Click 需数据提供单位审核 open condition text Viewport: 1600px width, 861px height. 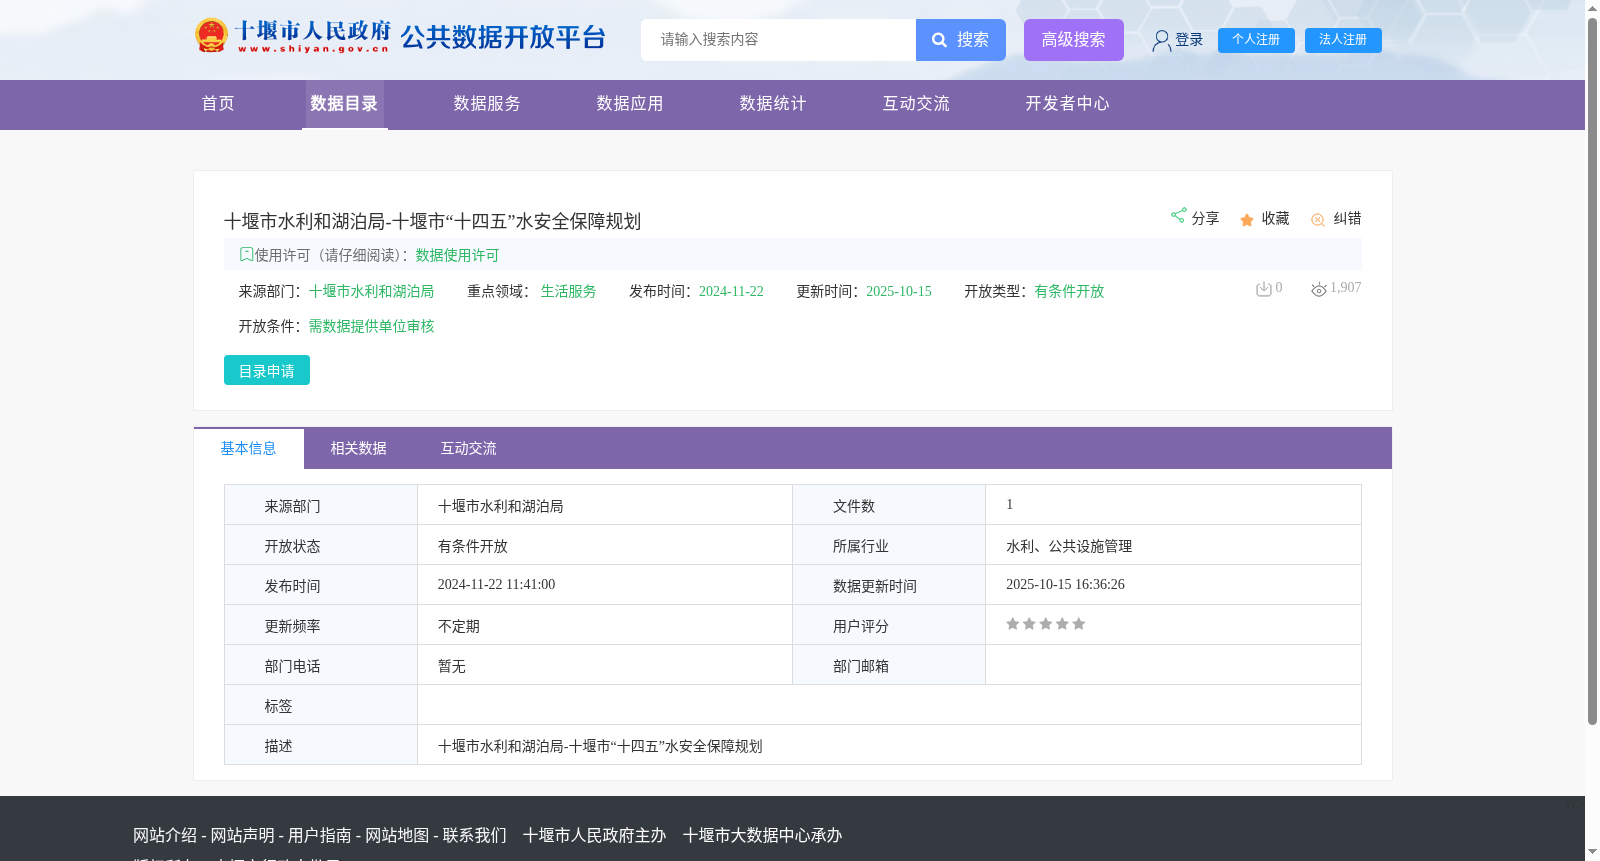[x=371, y=327]
